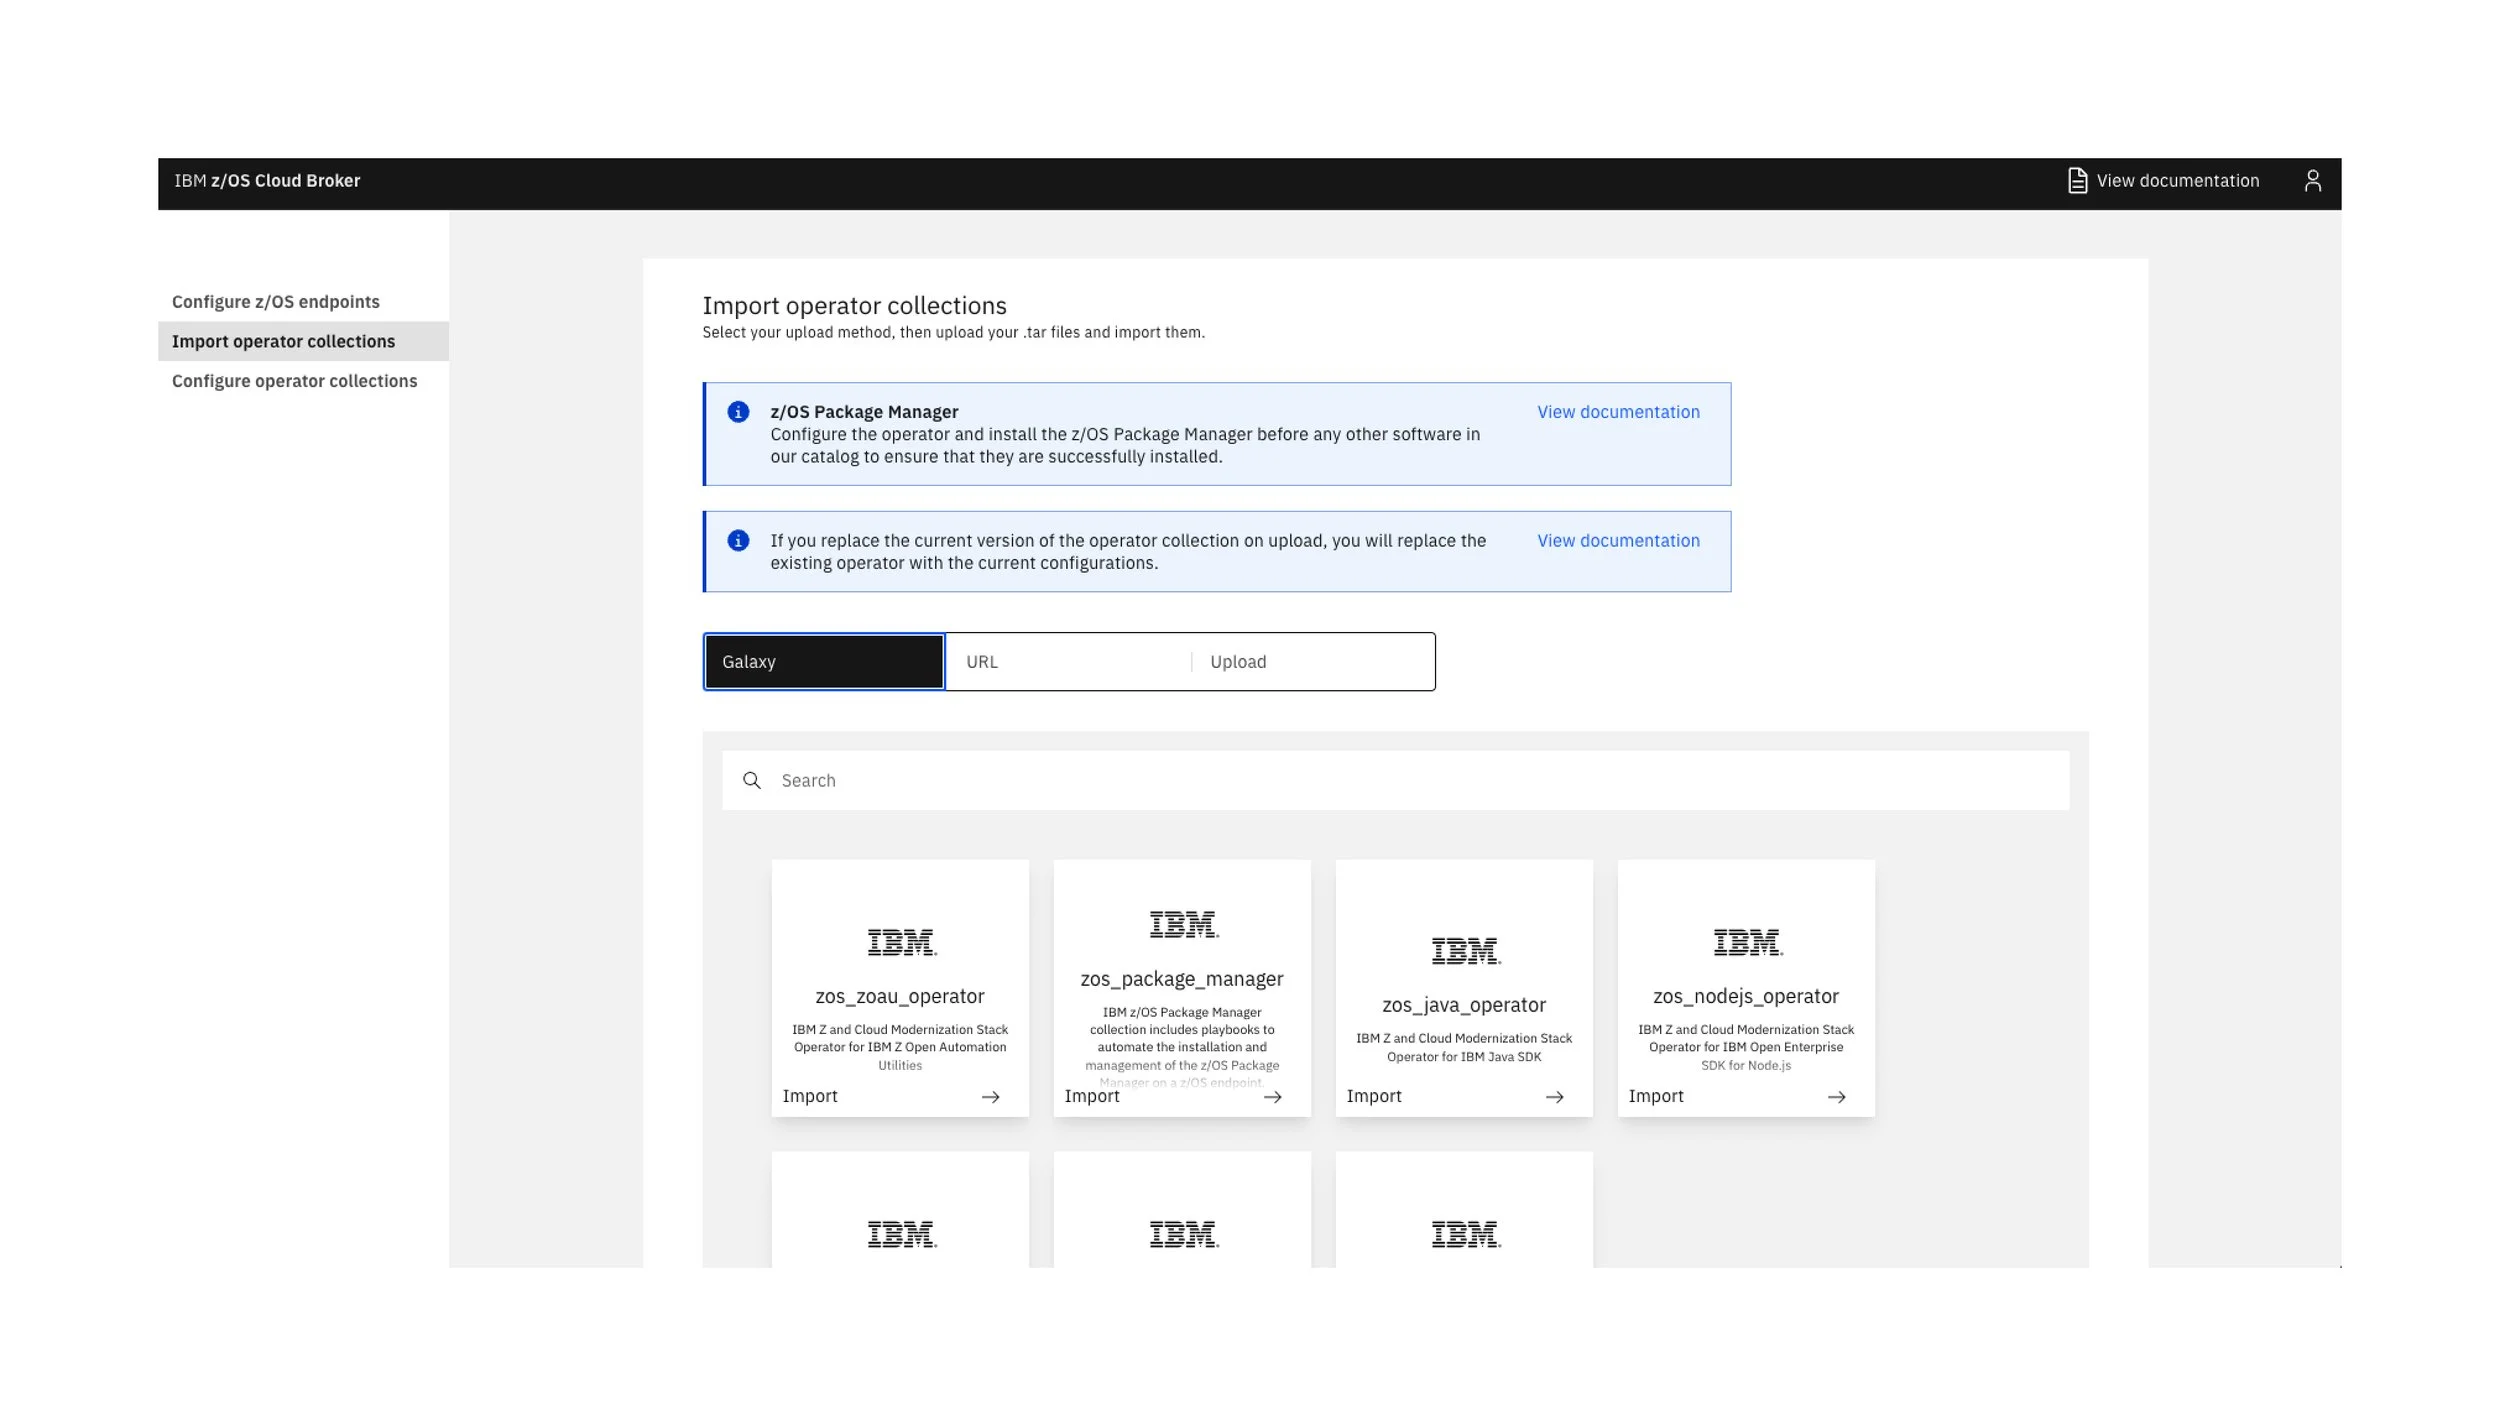
Task: Click View documentation in the top header
Action: (2177, 181)
